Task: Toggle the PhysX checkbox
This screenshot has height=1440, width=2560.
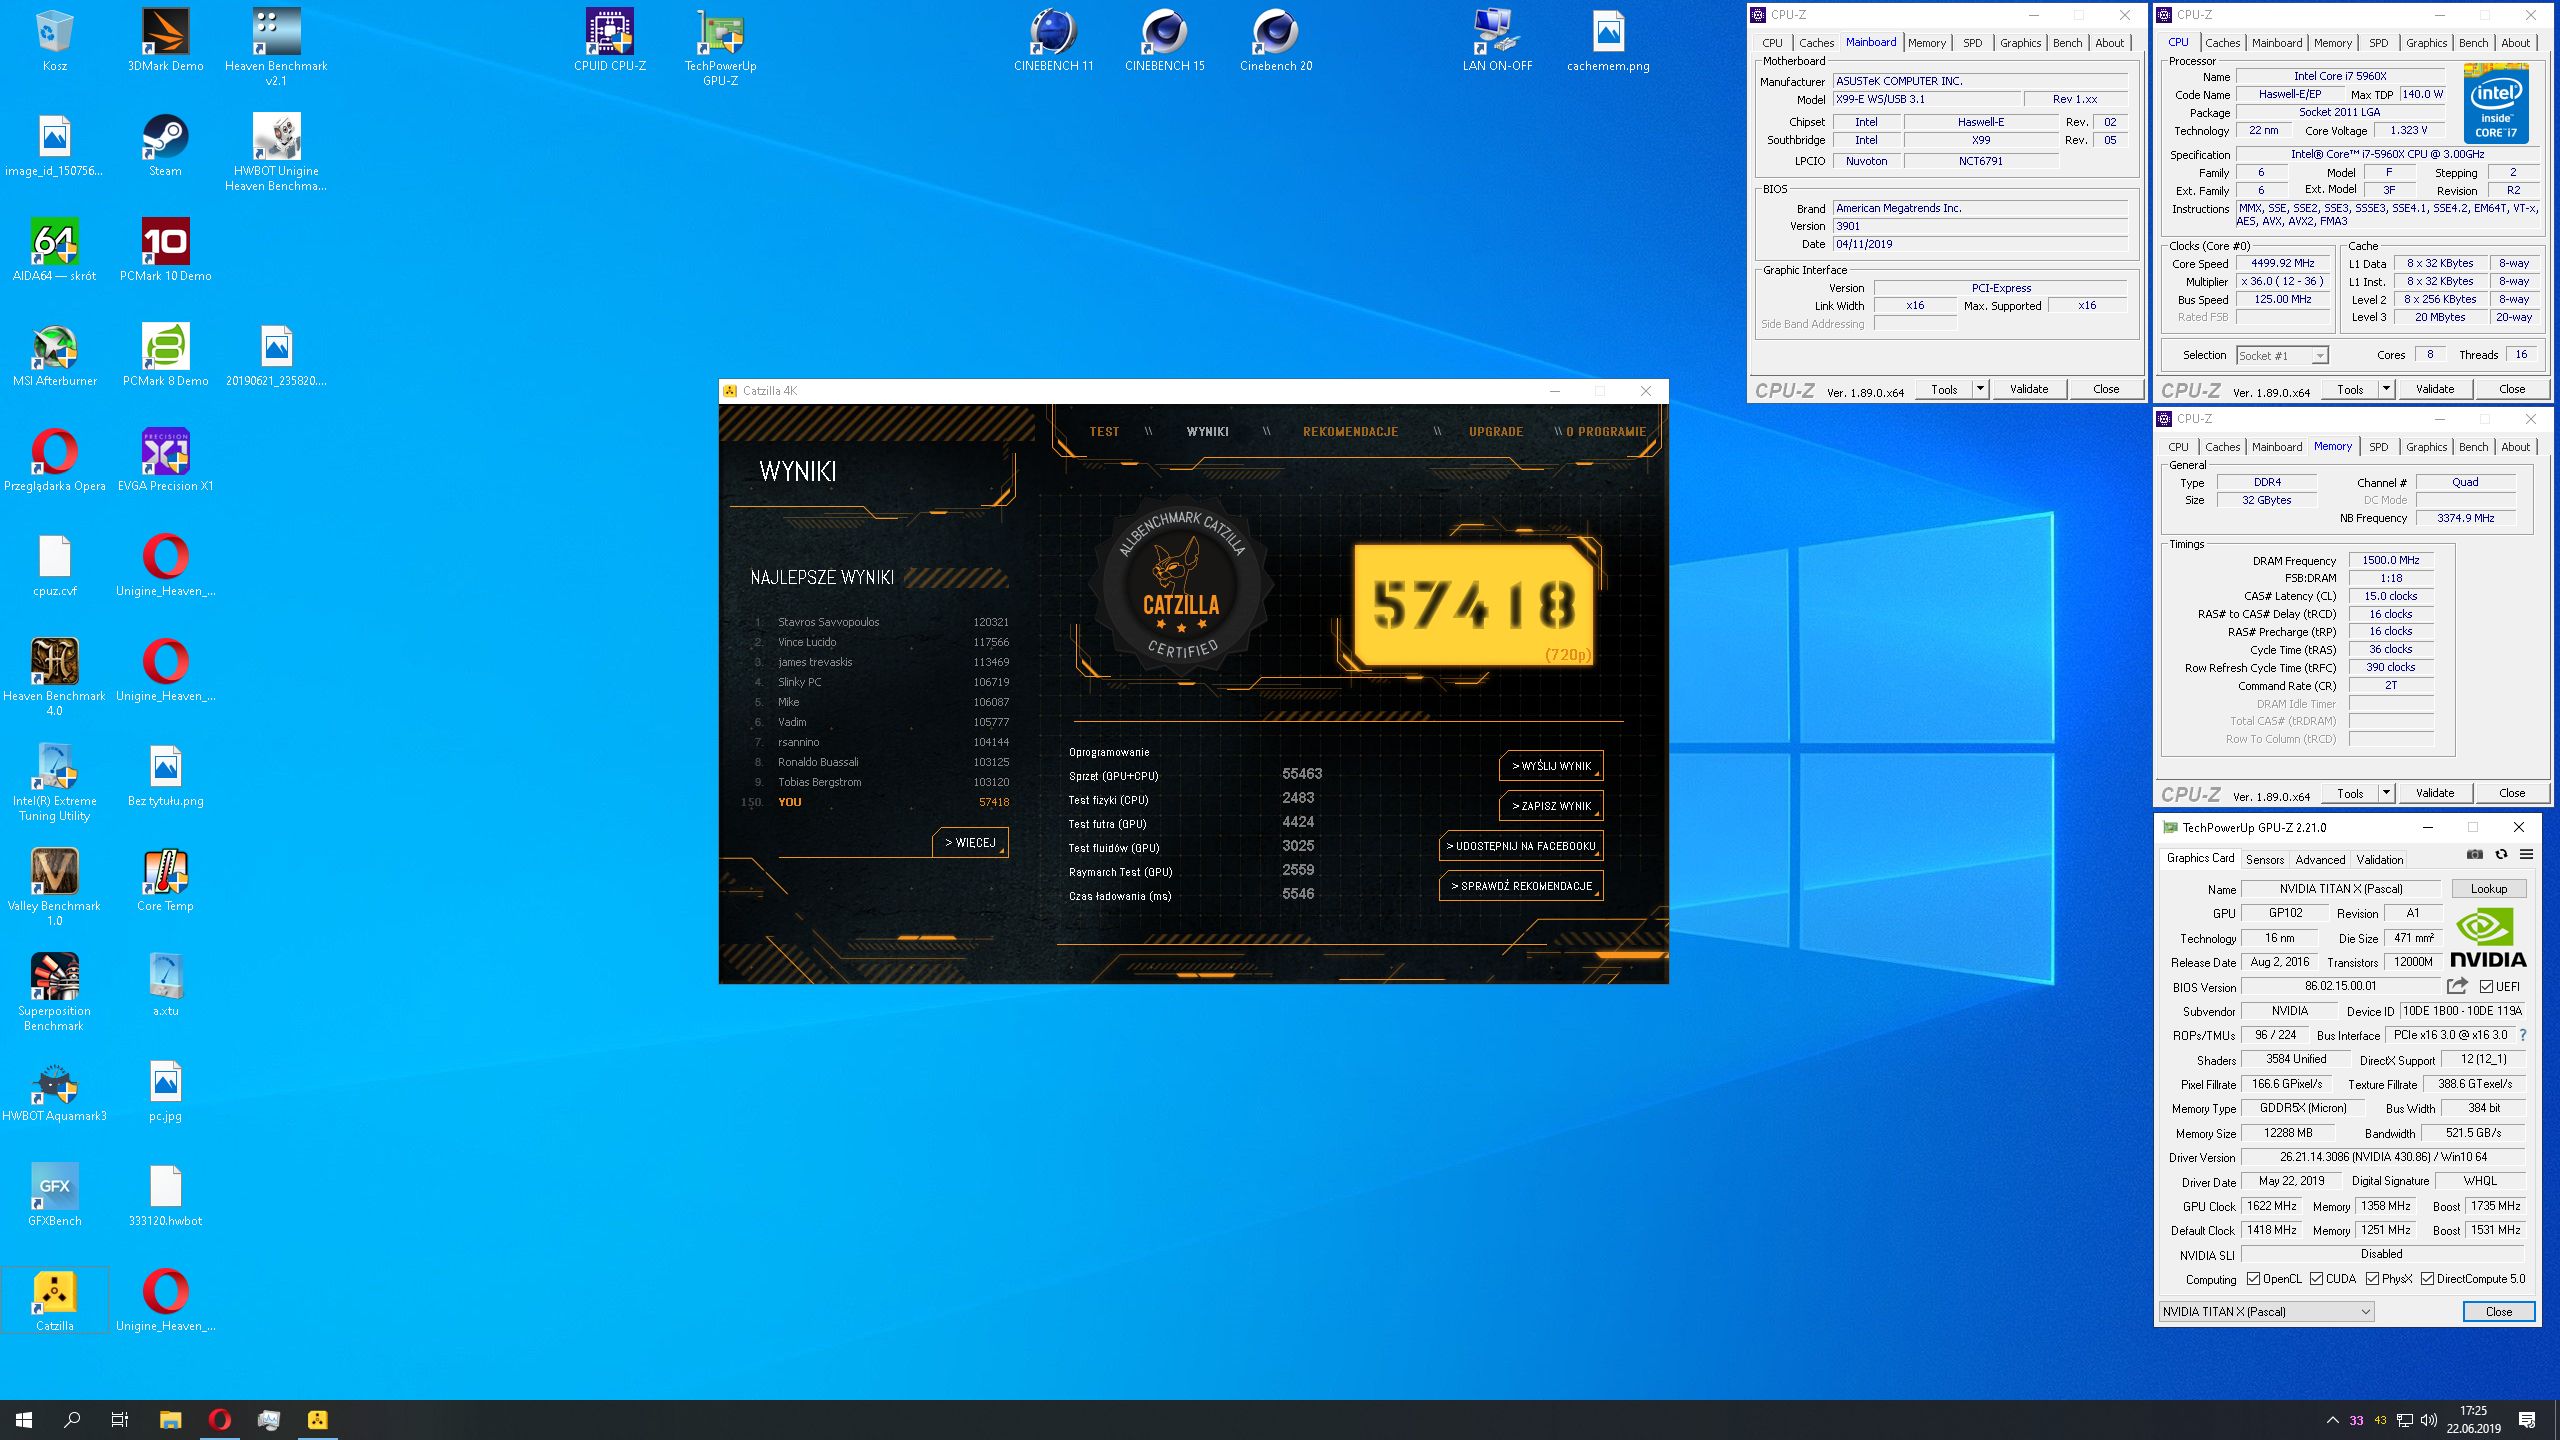Action: (2372, 1279)
